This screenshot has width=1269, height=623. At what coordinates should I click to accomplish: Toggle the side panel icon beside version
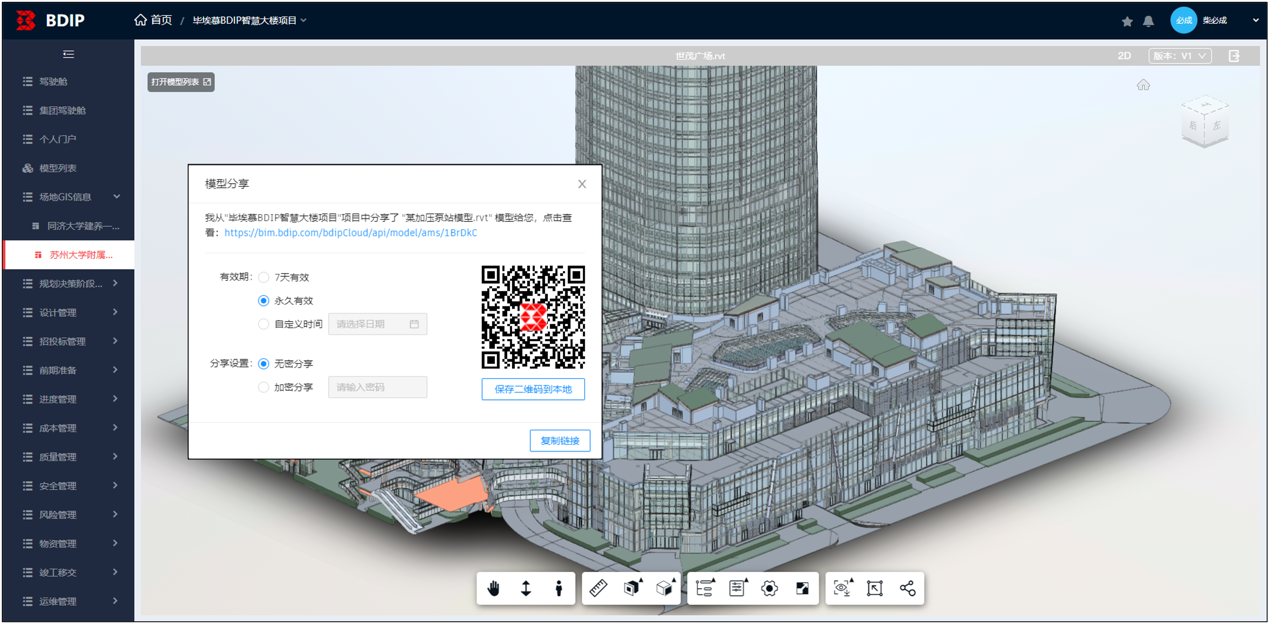point(1234,56)
